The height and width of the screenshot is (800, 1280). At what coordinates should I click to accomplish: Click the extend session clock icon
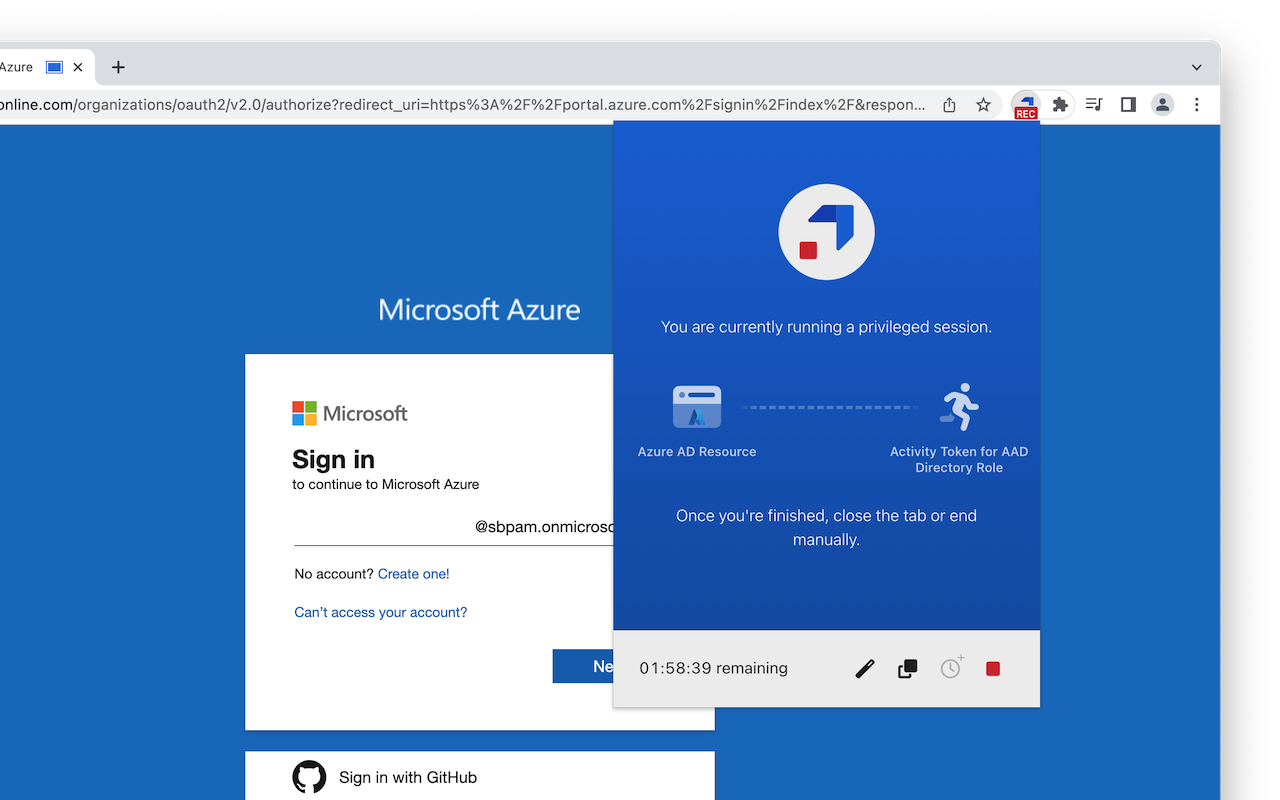pyautogui.click(x=950, y=668)
